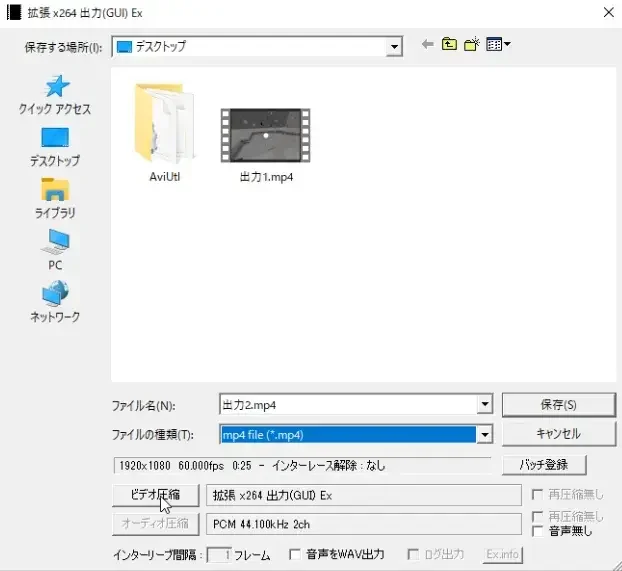The width and height of the screenshot is (622, 571).
Task: Select PC in the places sidebar
Action: (x=55, y=250)
